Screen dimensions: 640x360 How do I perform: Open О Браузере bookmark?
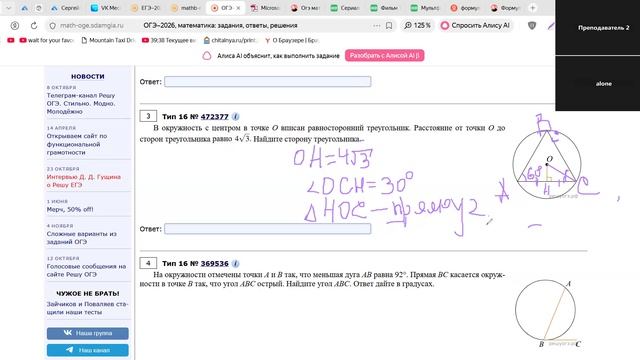pos(291,40)
